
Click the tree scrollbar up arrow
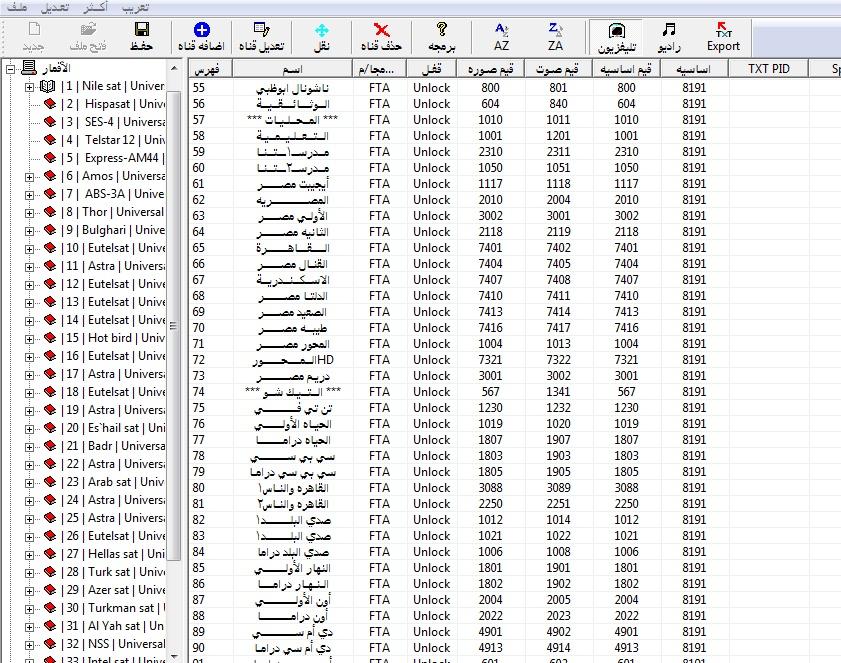point(174,68)
